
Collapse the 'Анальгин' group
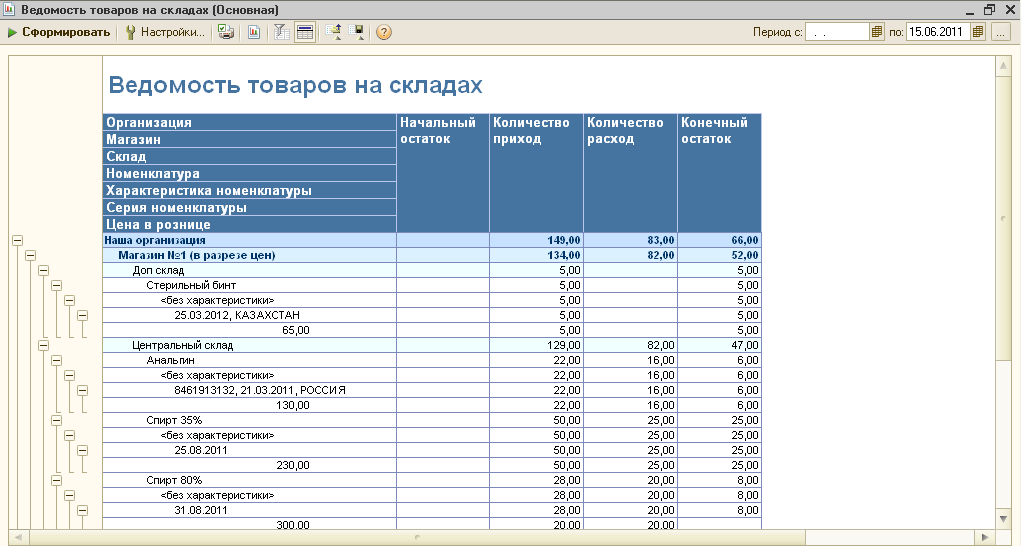tap(57, 360)
